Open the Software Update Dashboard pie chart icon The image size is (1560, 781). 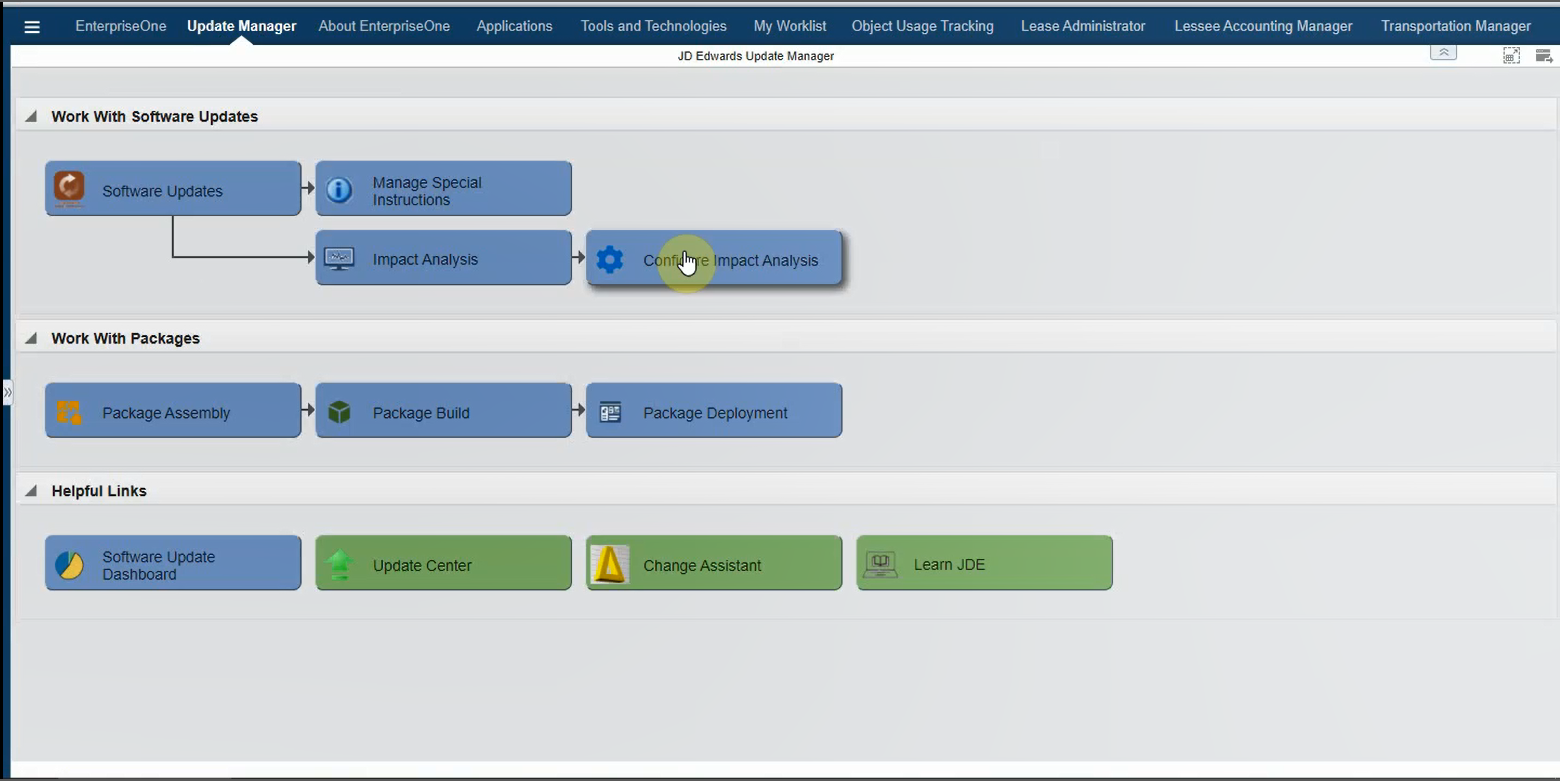coord(70,565)
